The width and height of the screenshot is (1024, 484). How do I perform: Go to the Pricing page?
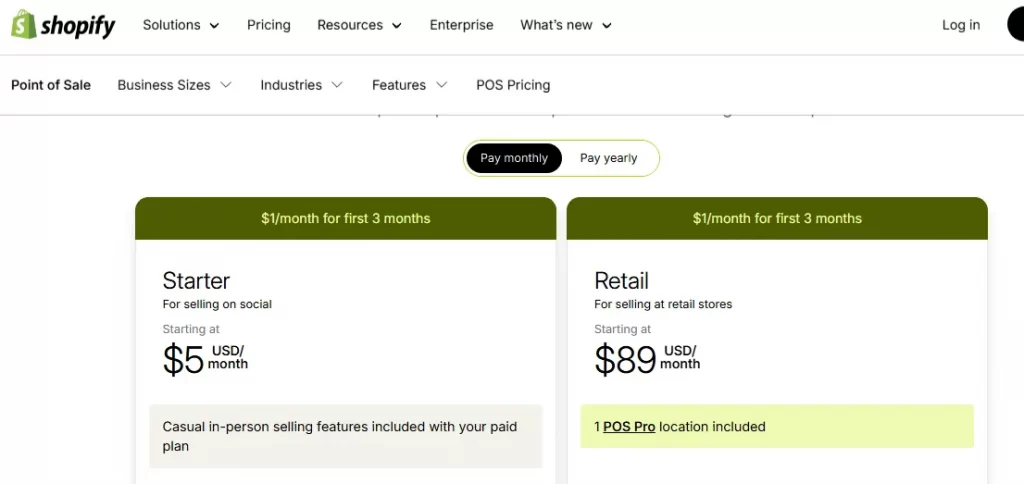pos(268,25)
